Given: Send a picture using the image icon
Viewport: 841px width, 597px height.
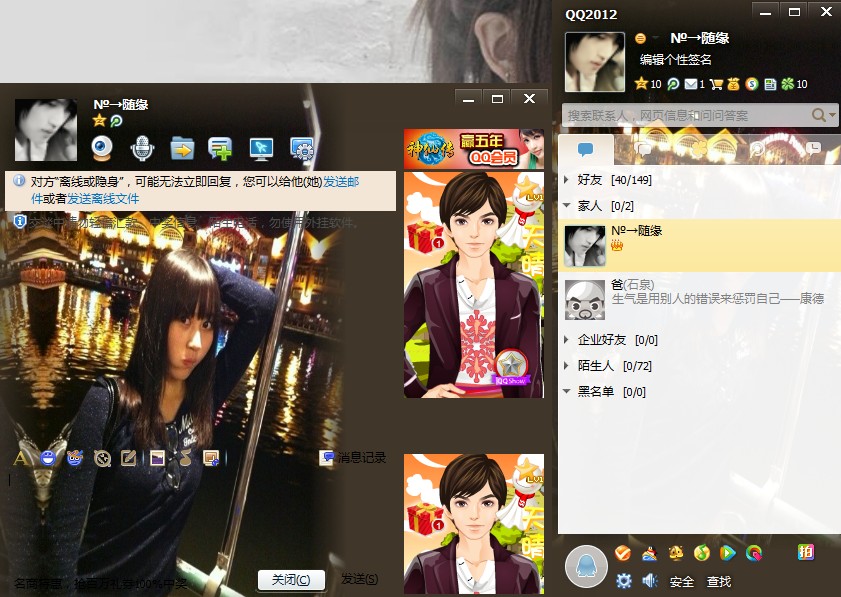Looking at the screenshot, I should coord(157,458).
